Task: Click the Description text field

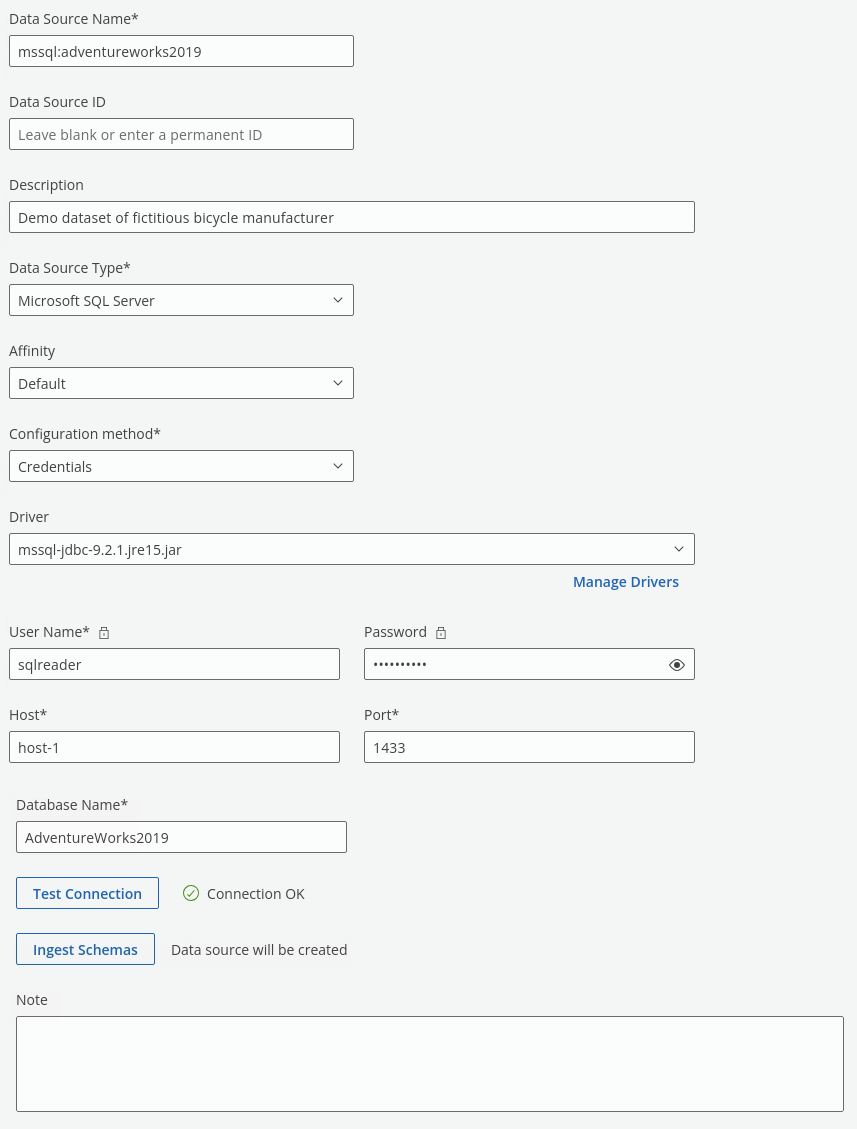Action: point(351,217)
